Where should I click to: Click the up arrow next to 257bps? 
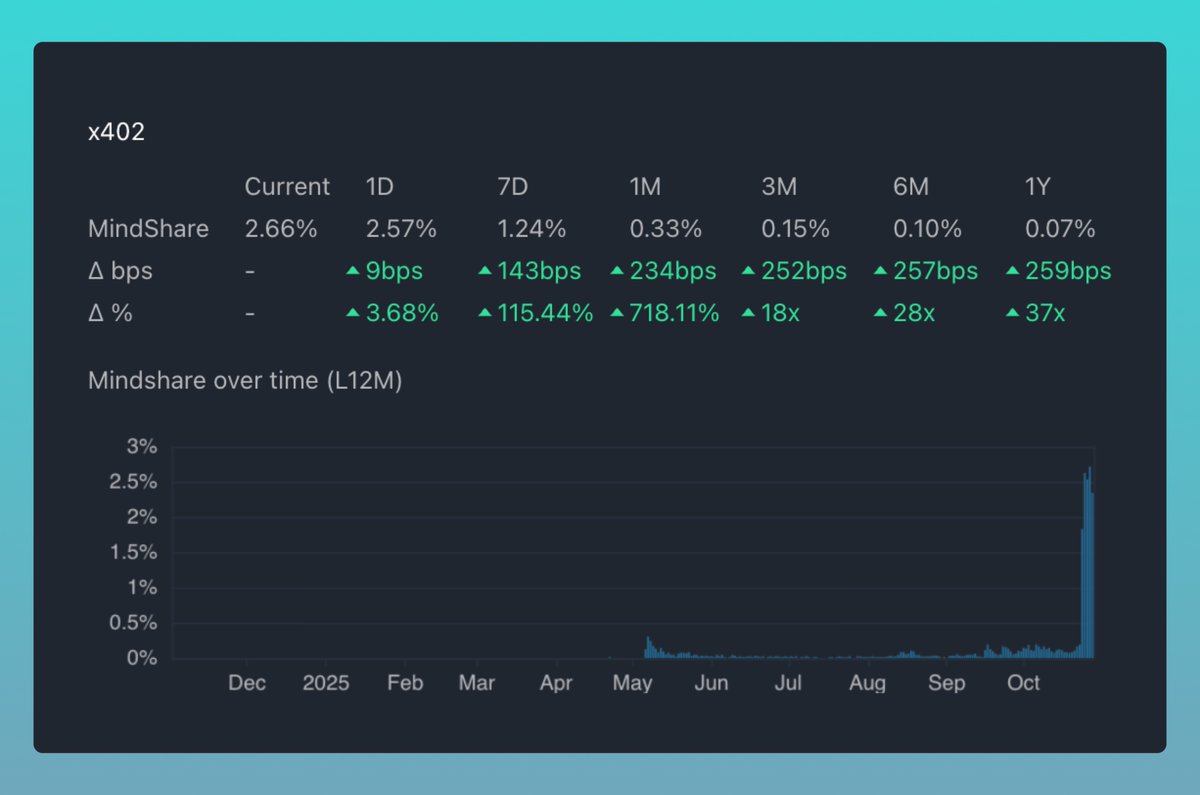point(880,271)
